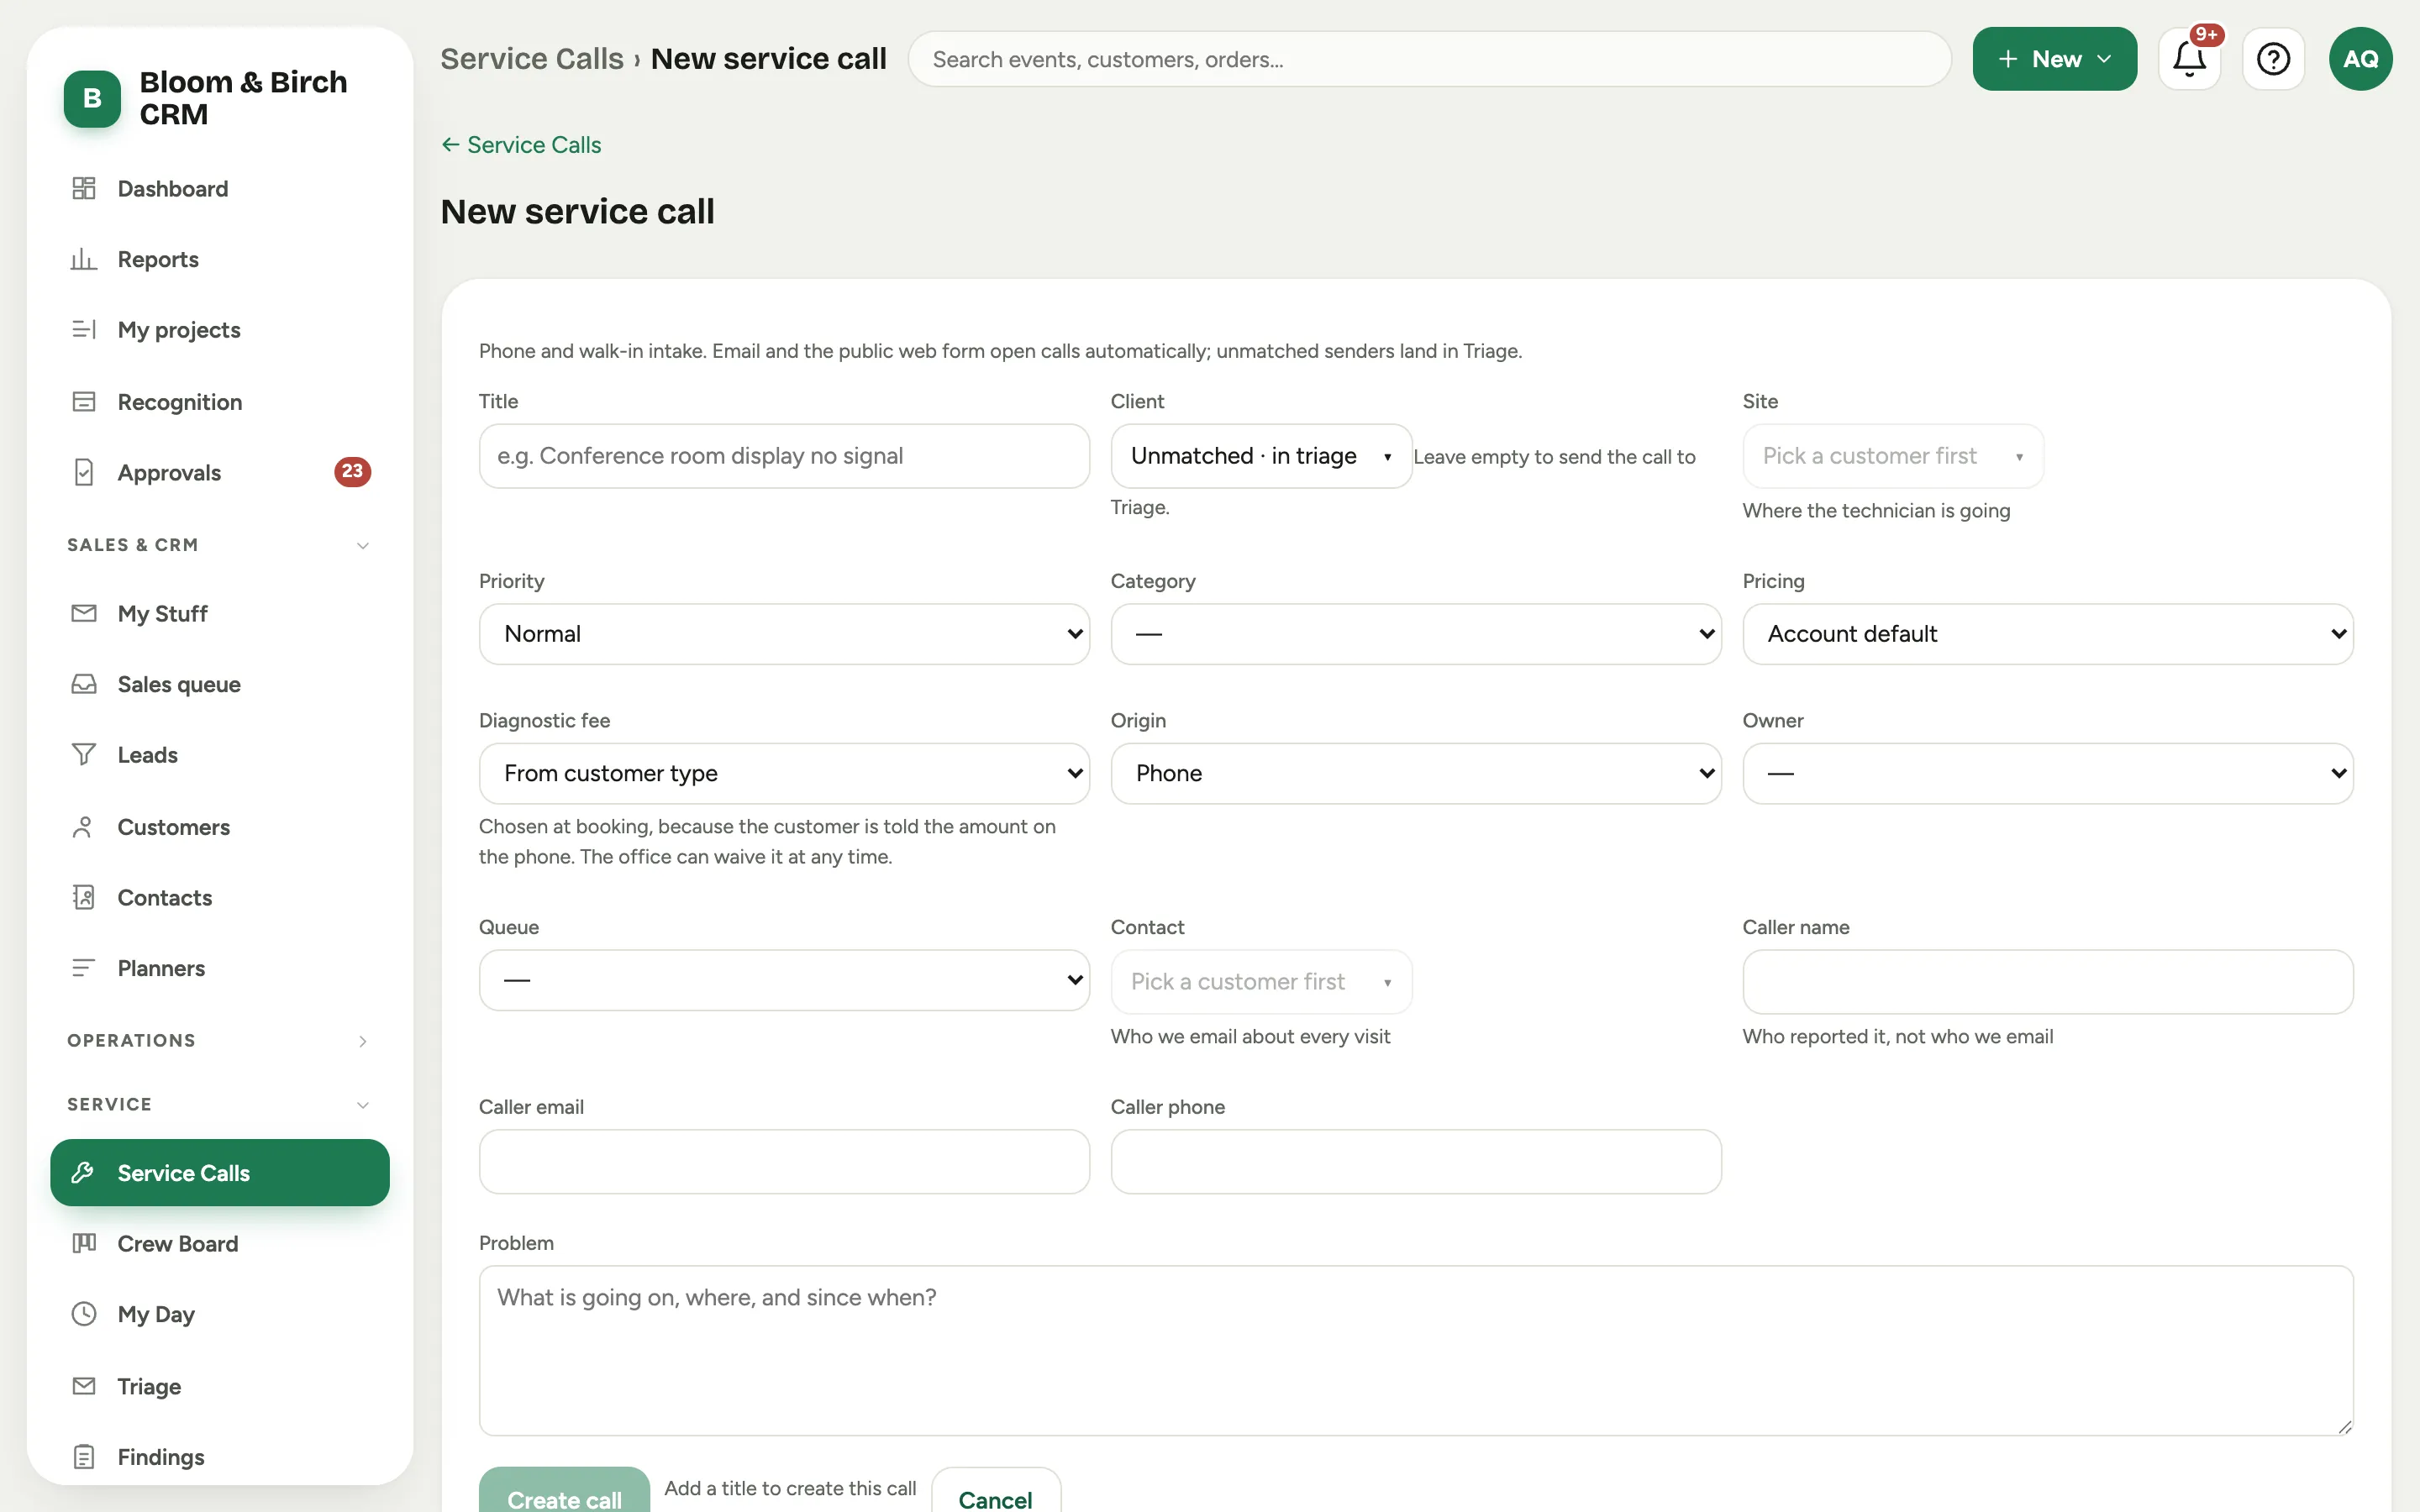Click into the Problem text area
The image size is (2420, 1512).
1416,1350
